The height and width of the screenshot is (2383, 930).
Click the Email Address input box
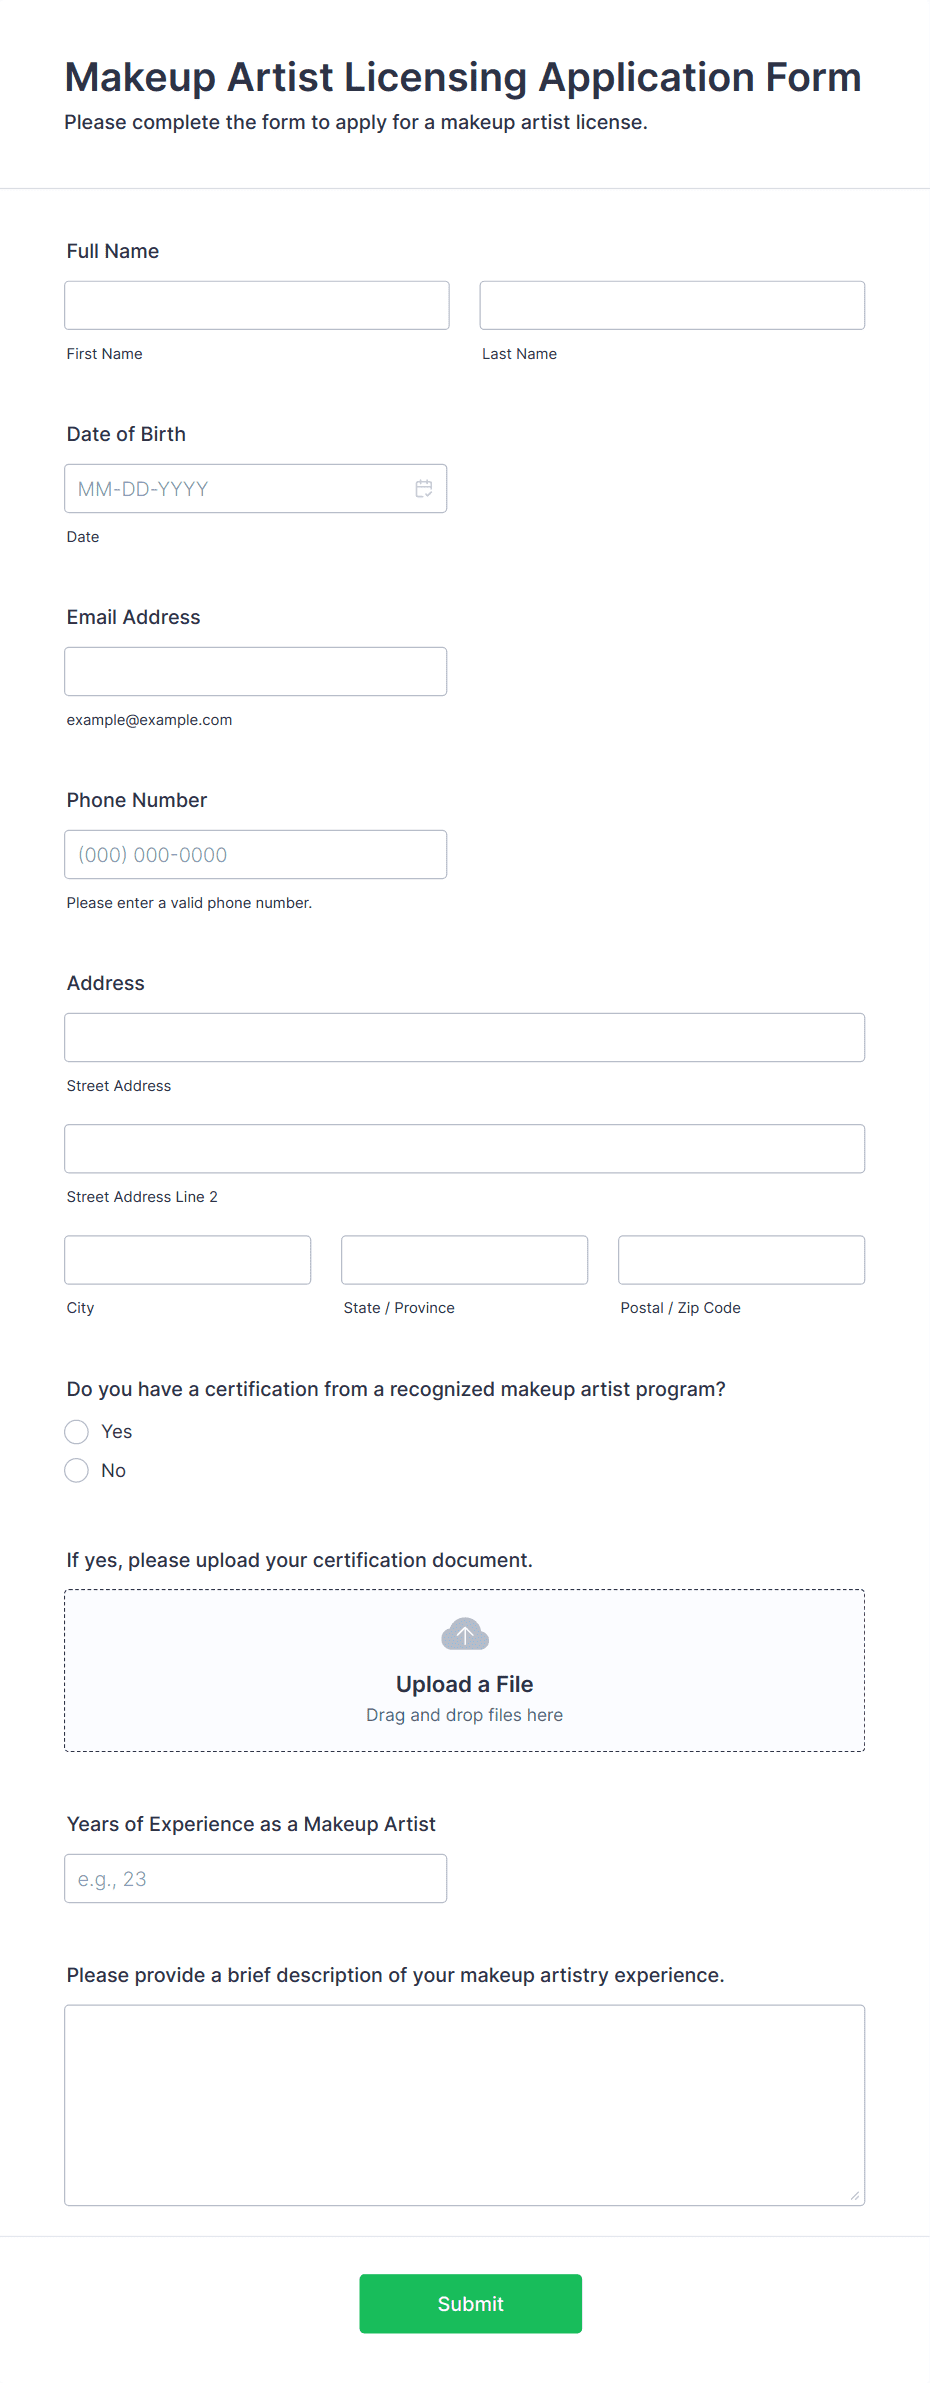point(256,671)
